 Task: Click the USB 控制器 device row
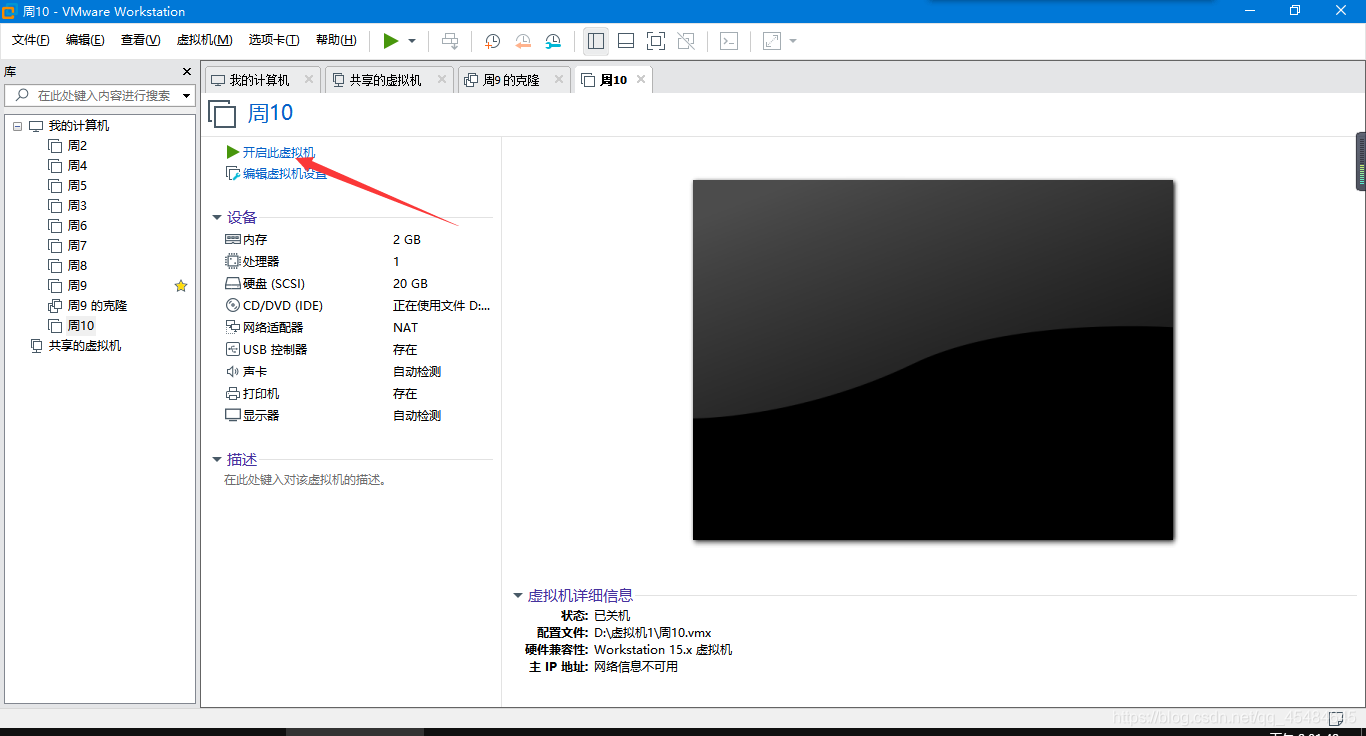[x=359, y=350]
